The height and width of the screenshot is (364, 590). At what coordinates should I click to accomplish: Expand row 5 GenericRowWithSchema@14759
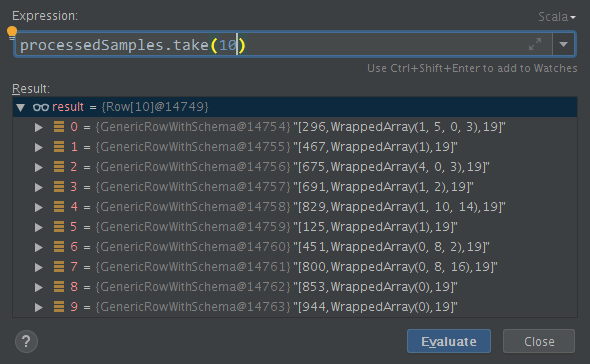pyautogui.click(x=38, y=227)
